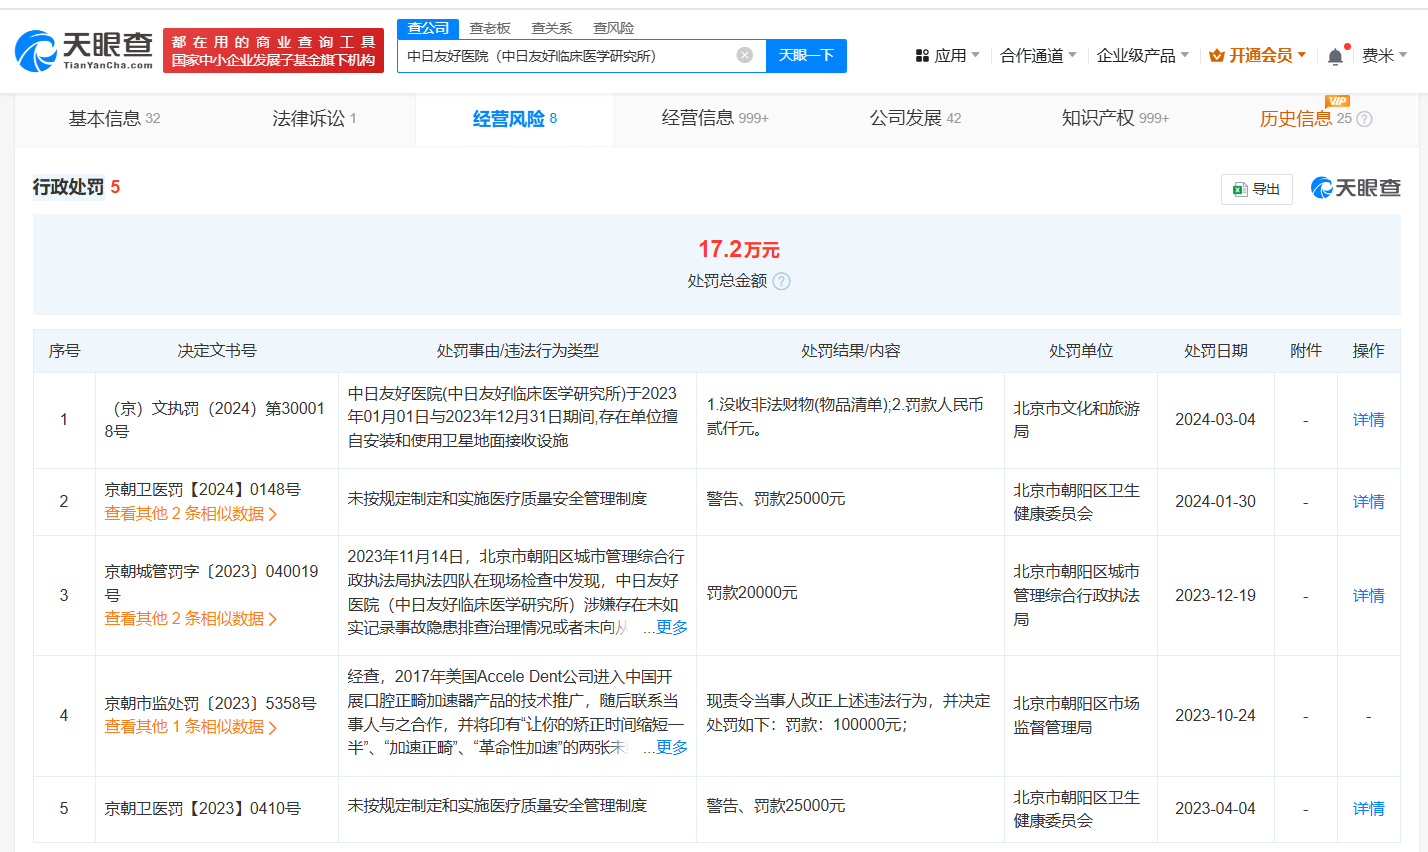Click help icon beside 处罚总金额
Viewport: 1428px width, 852px height.
(x=782, y=282)
